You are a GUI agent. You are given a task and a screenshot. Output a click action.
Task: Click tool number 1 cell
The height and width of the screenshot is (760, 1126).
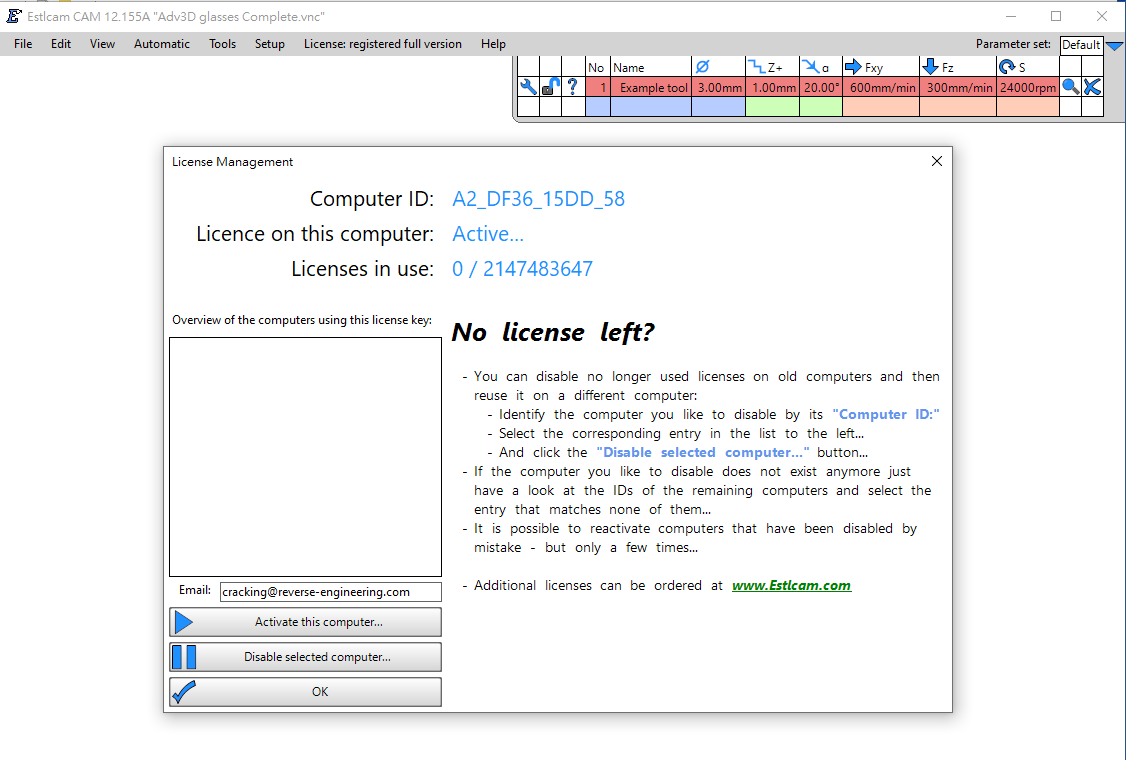(597, 88)
